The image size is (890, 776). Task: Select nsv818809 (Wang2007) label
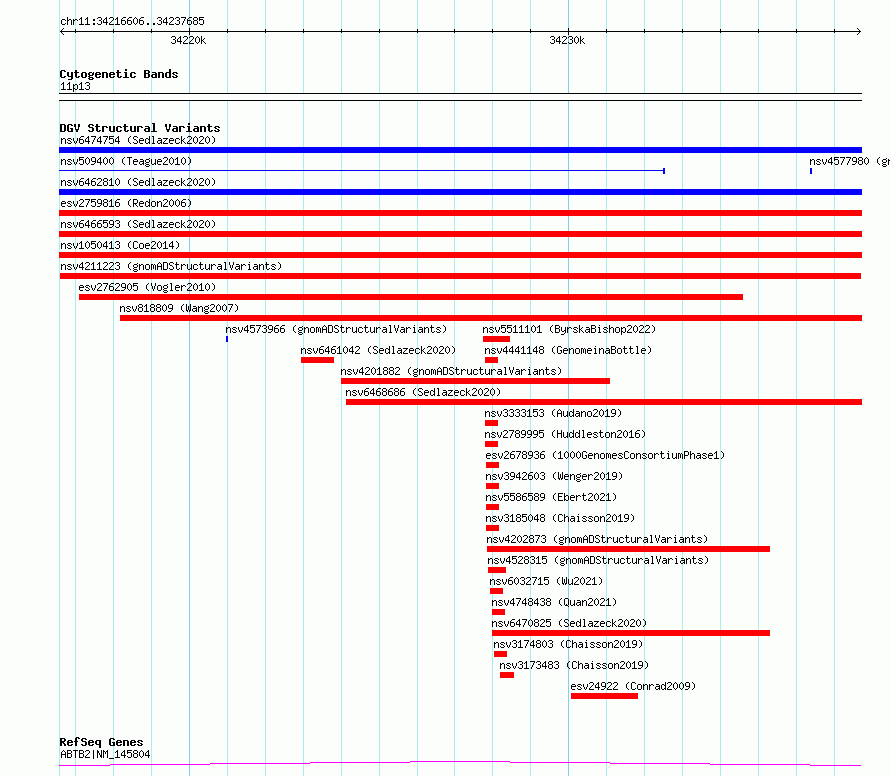pos(179,308)
